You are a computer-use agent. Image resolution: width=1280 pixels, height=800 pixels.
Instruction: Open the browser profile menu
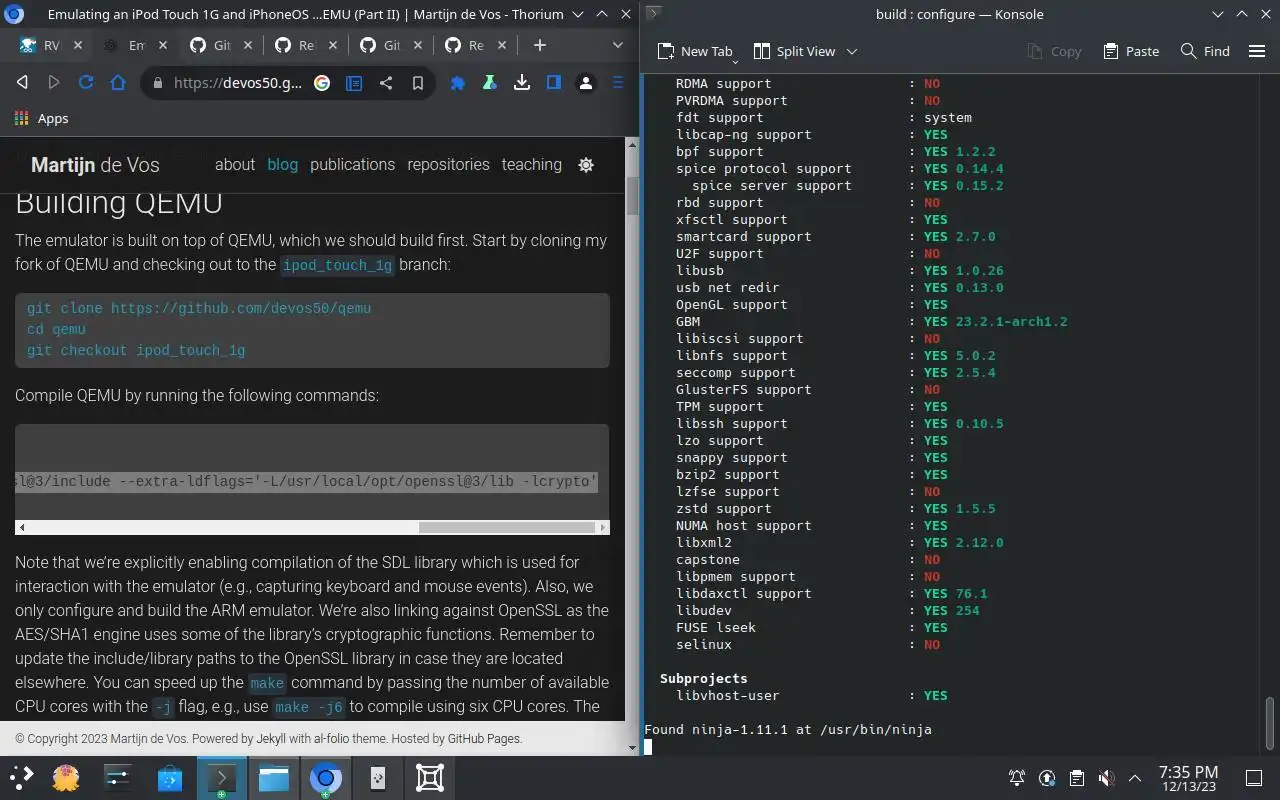pos(586,83)
